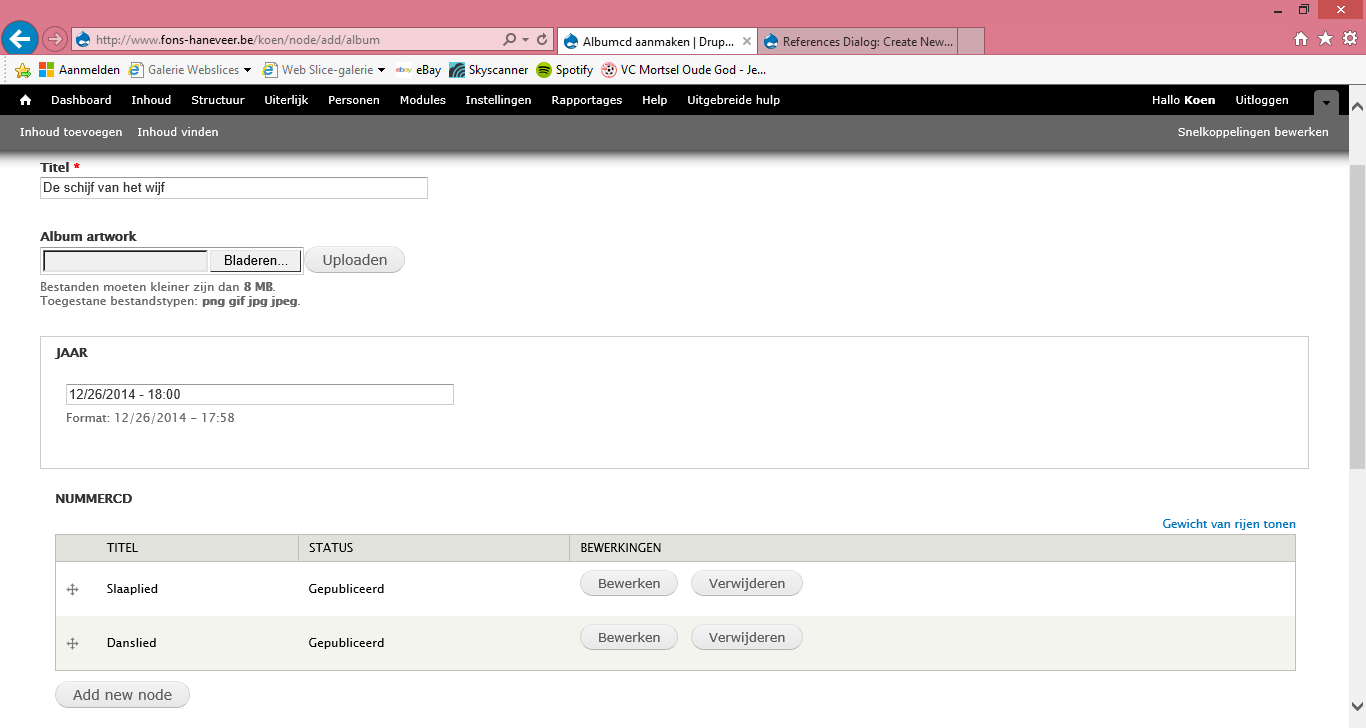Open the Aanmelden bookmark
1366x728 pixels.
[79, 70]
